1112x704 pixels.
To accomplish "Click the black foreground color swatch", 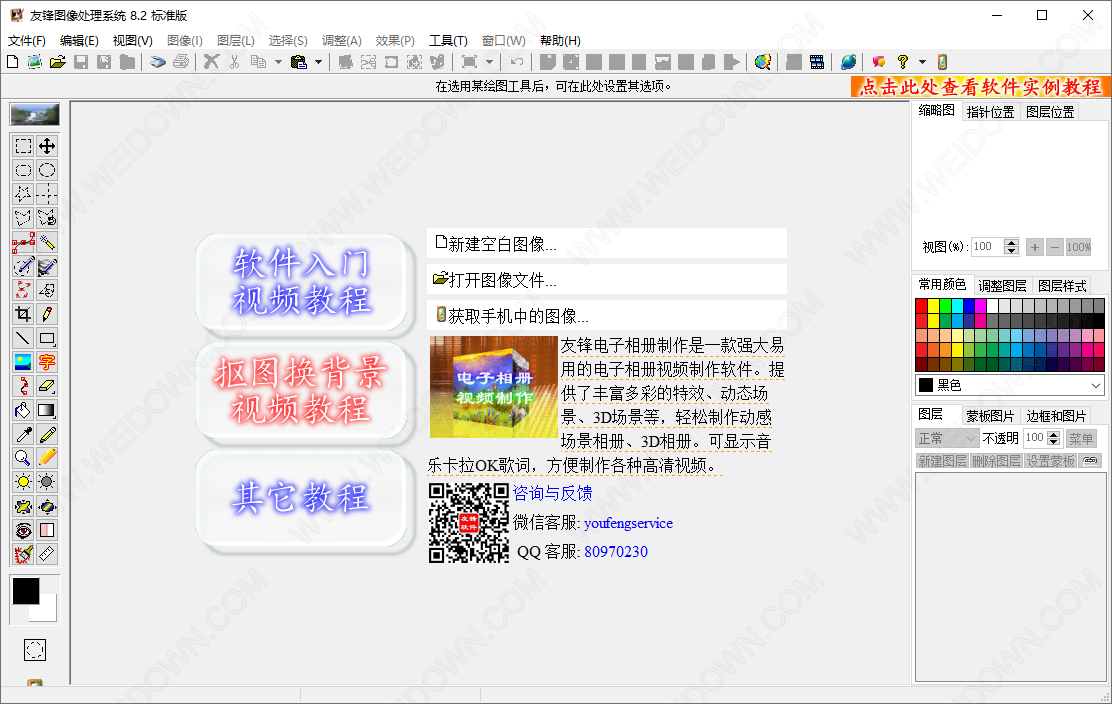I will point(26,591).
